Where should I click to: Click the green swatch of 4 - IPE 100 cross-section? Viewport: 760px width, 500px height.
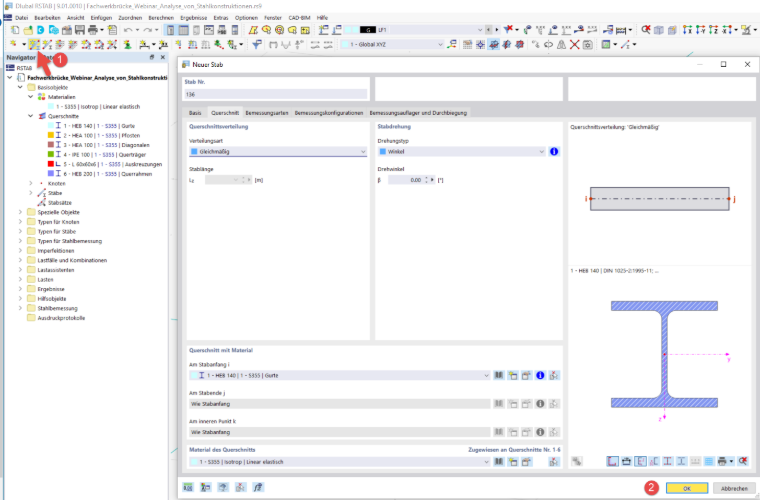(x=50, y=155)
